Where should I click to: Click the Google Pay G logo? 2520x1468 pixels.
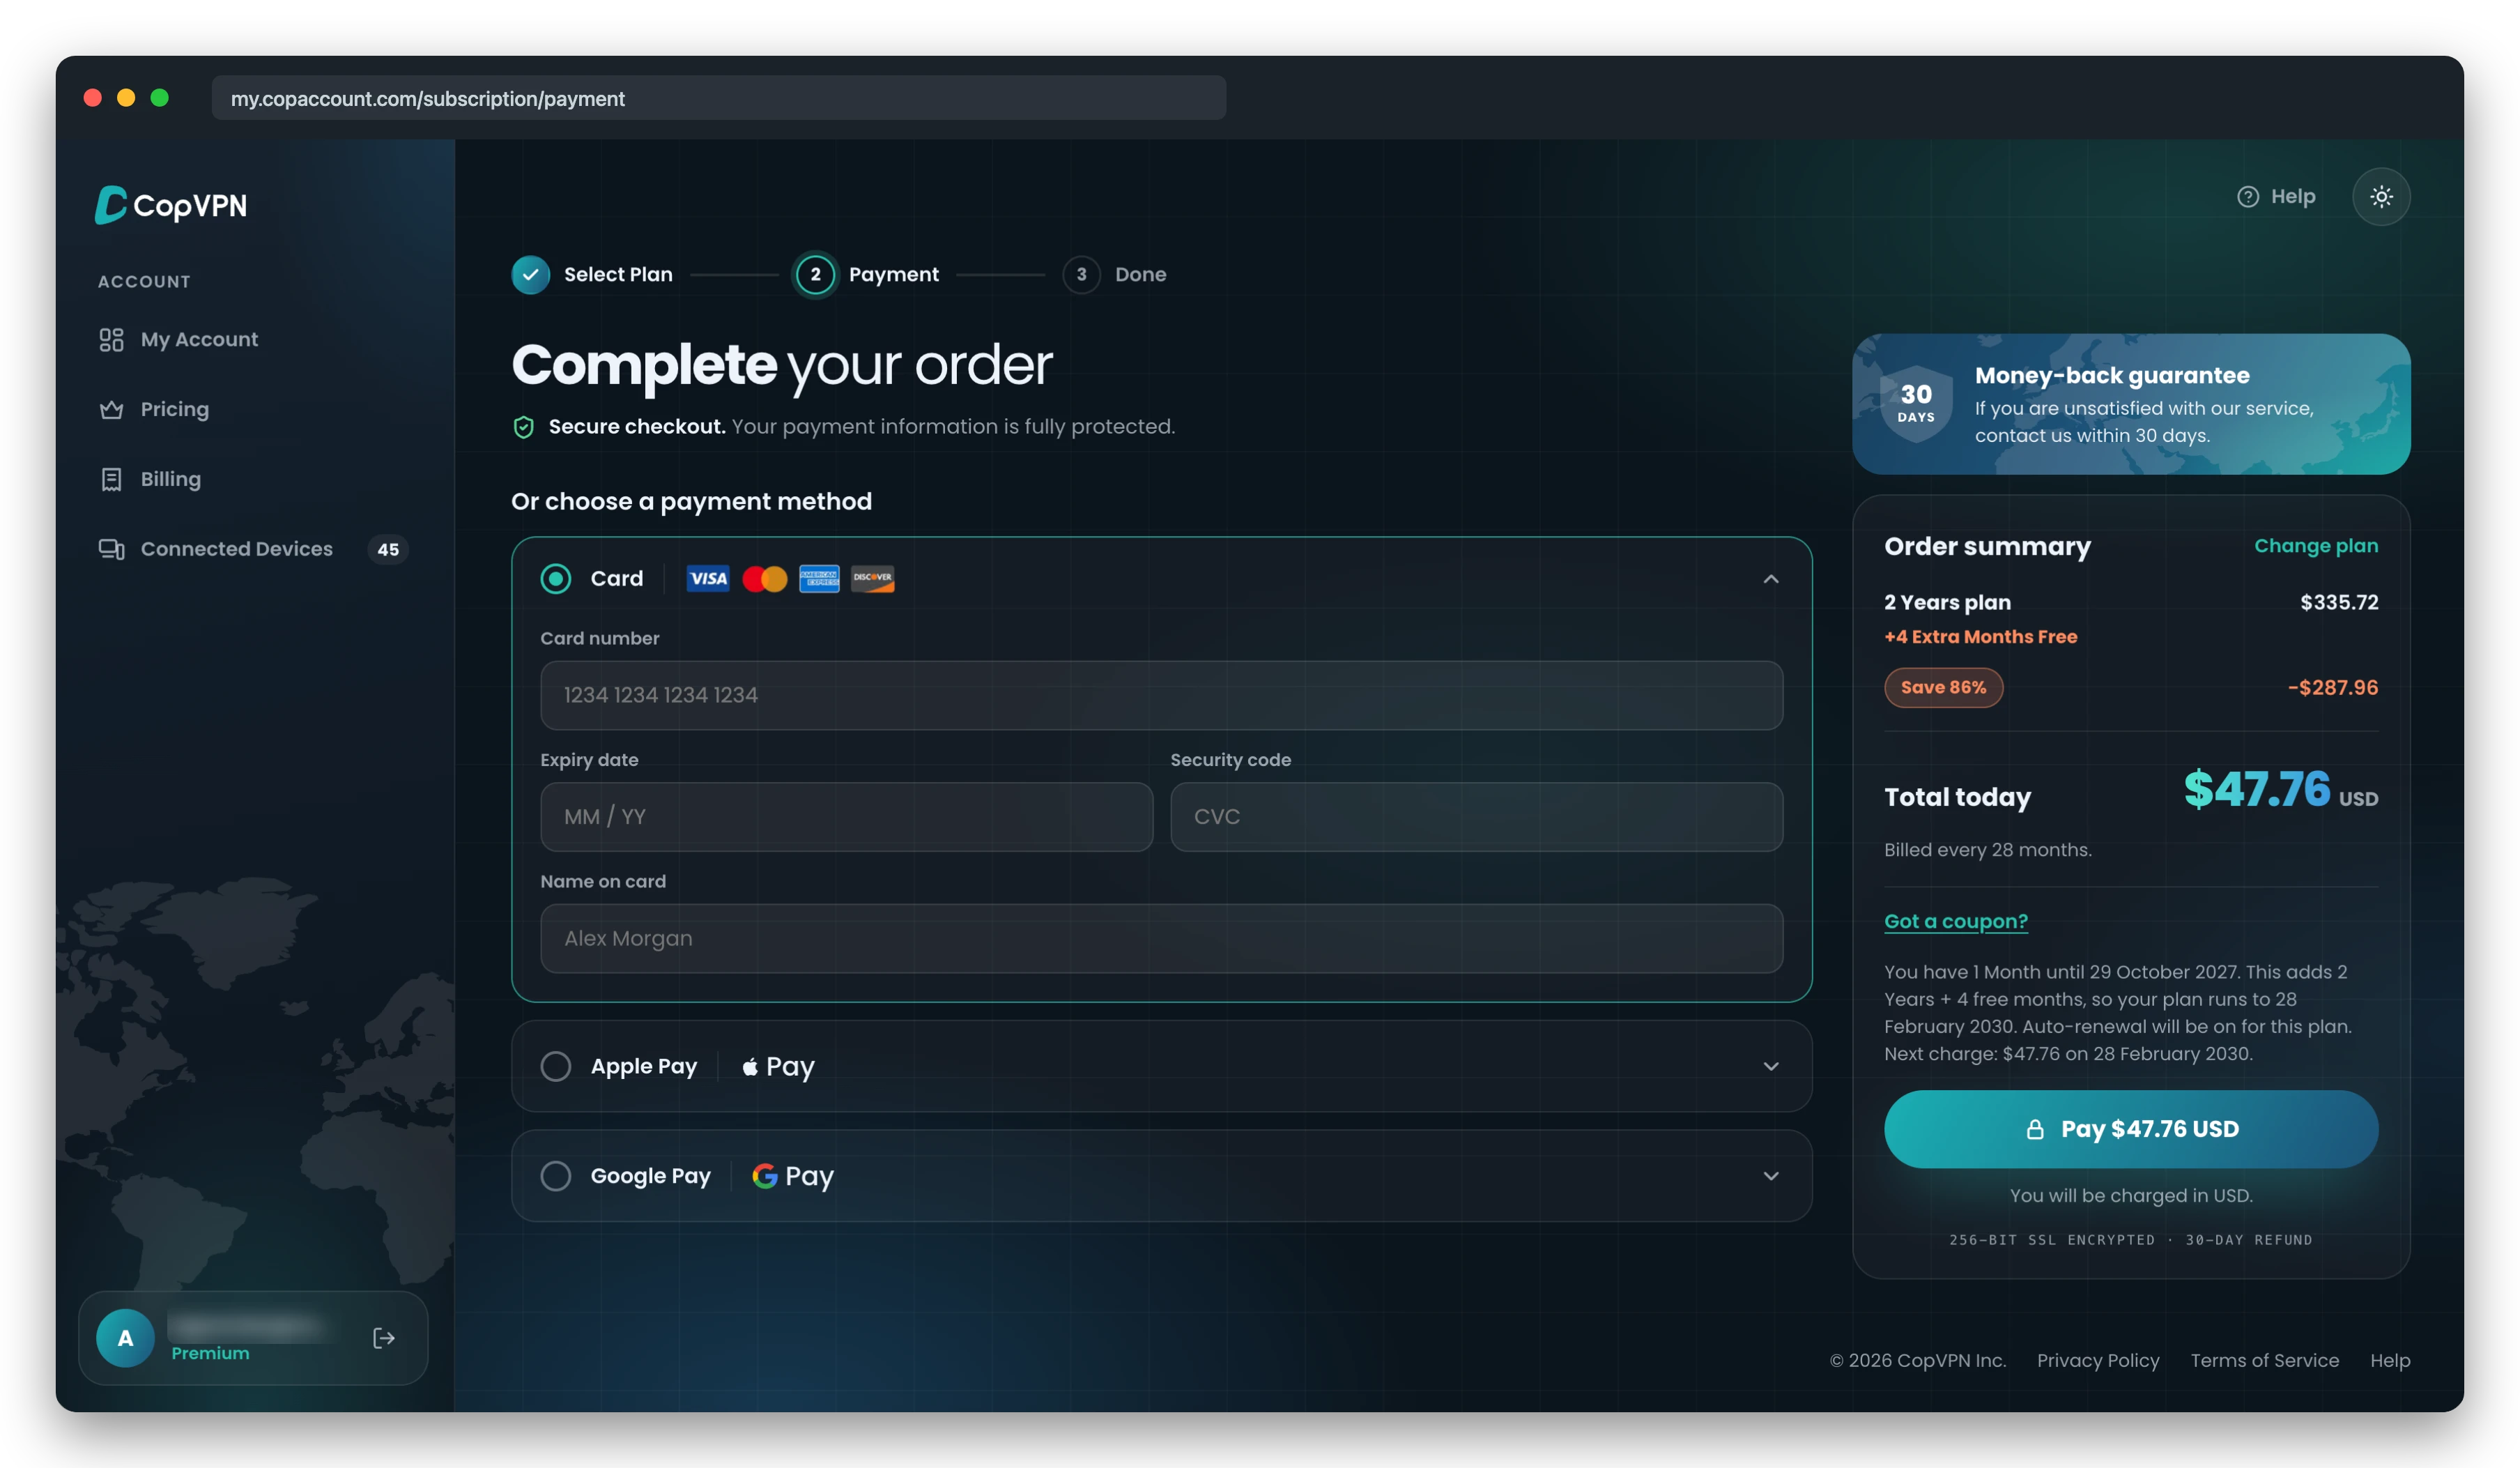(765, 1176)
